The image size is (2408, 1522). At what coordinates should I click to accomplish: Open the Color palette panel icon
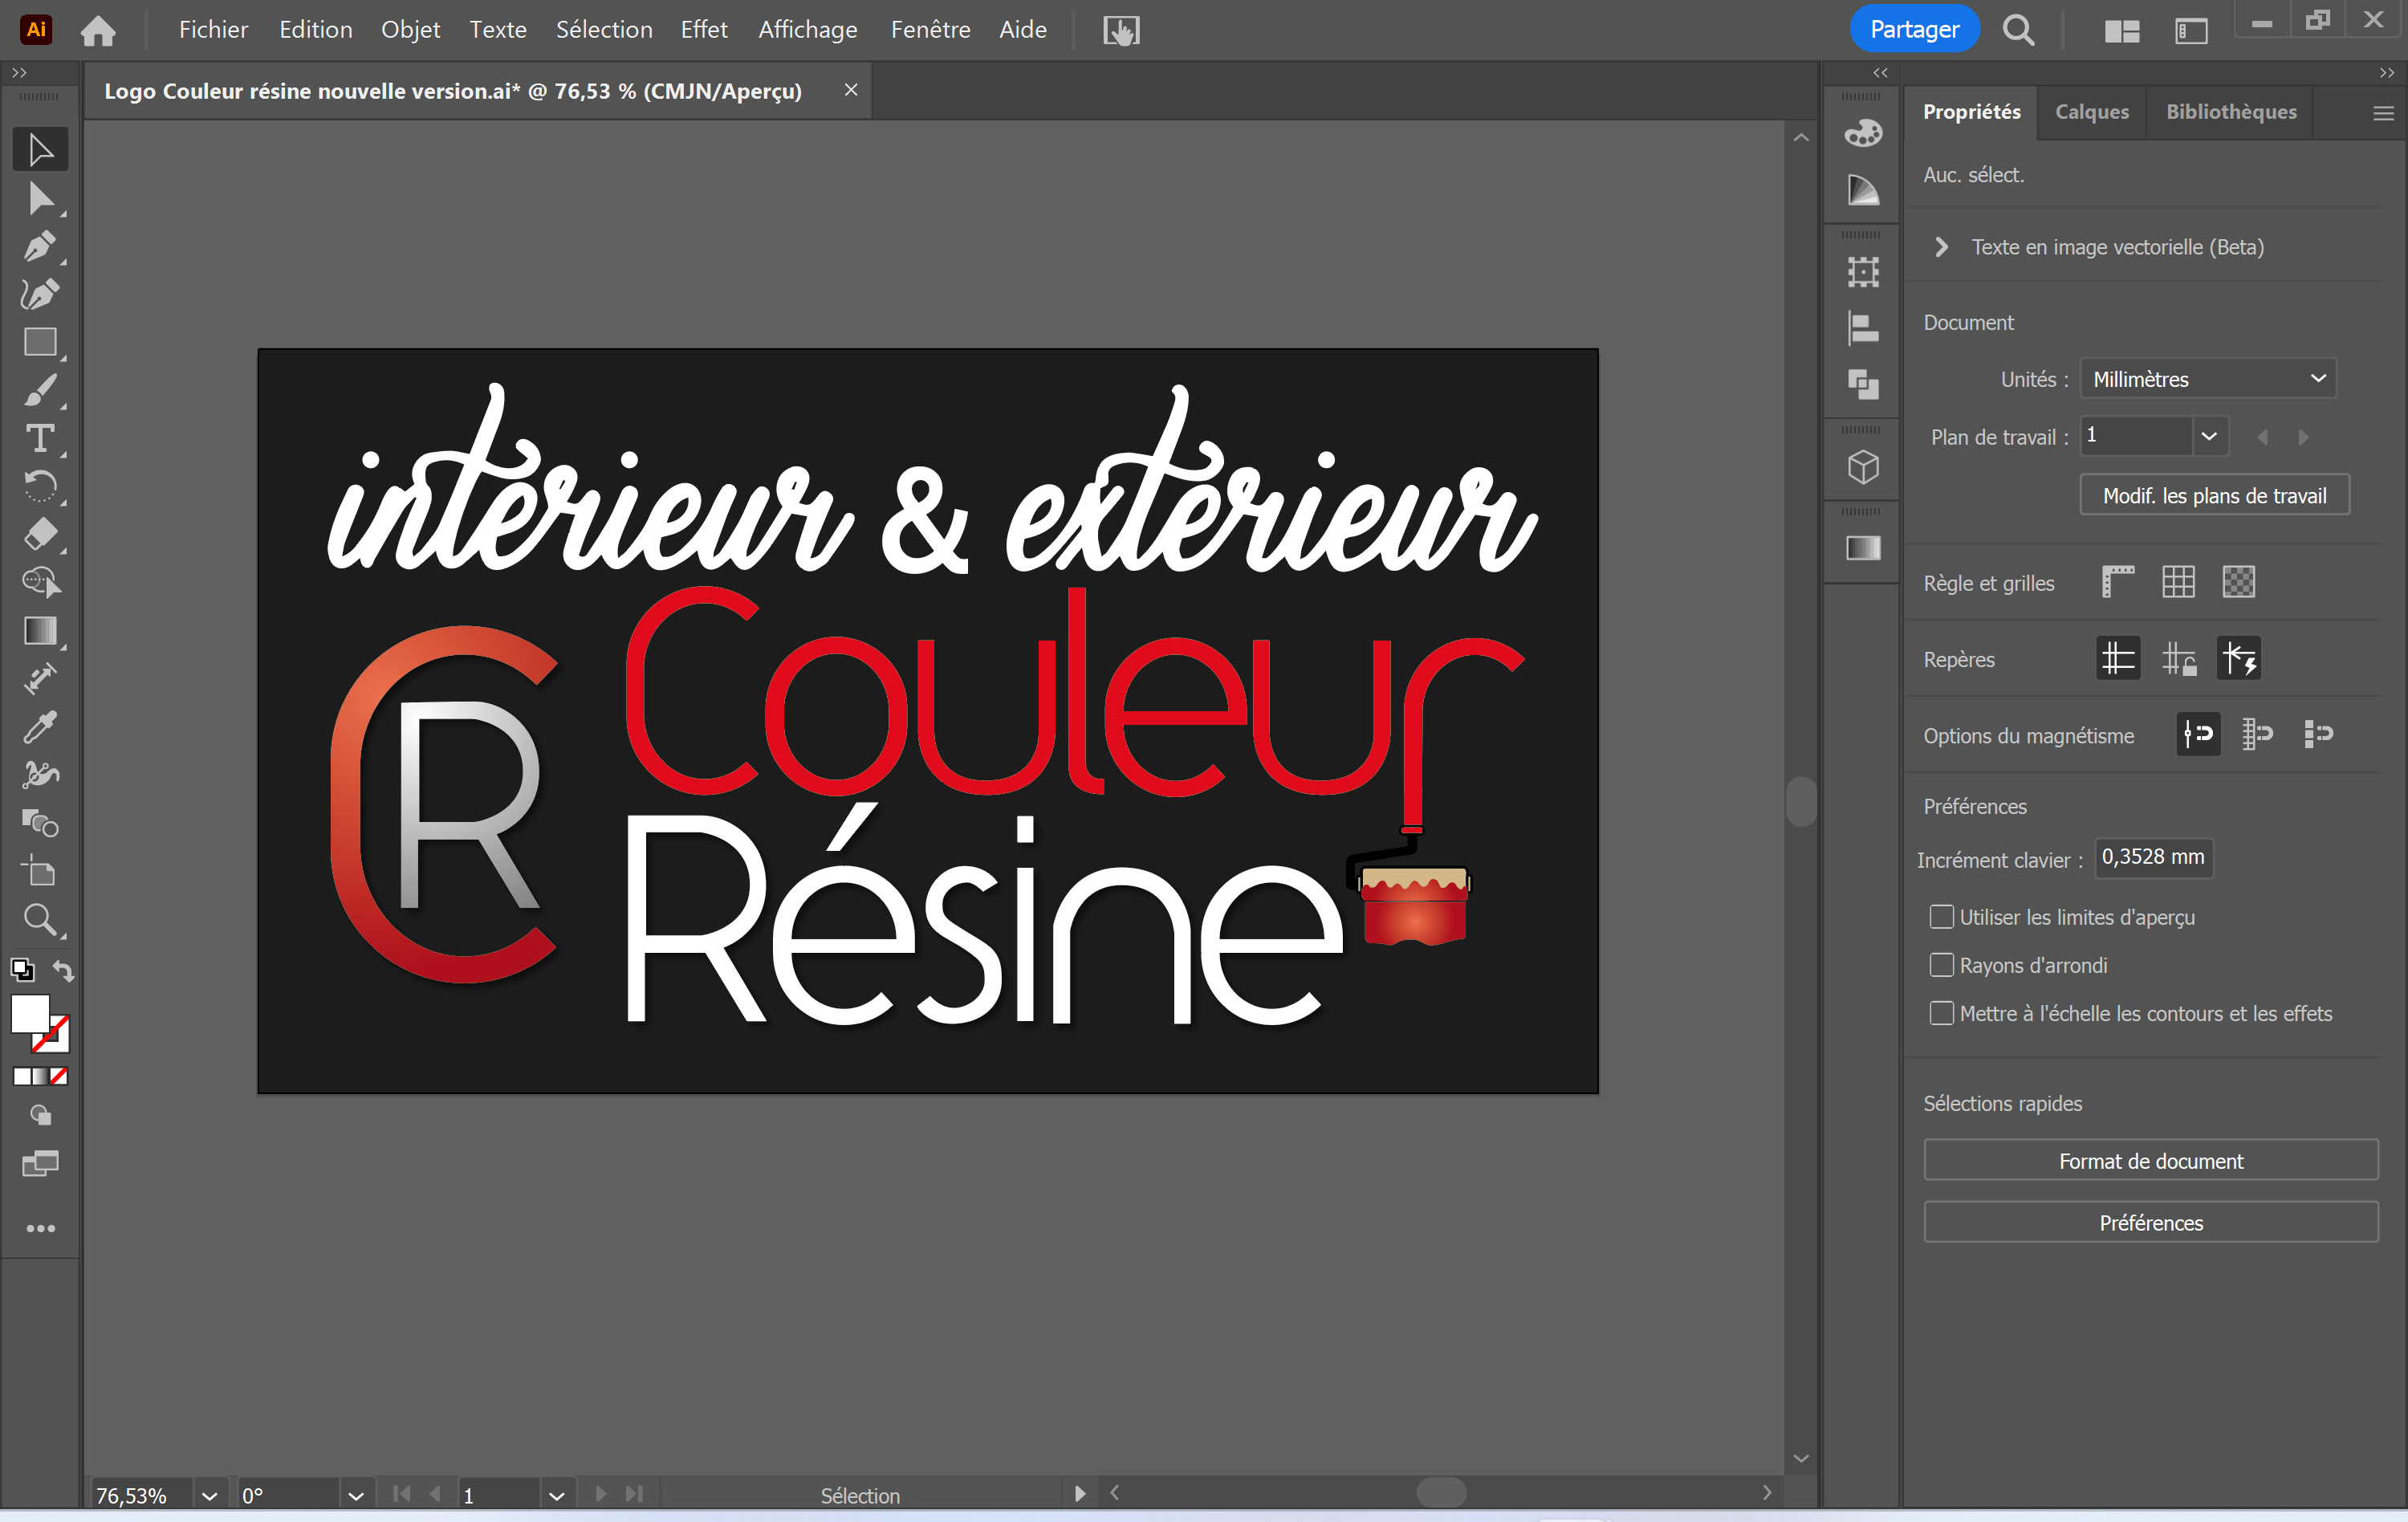point(1863,133)
